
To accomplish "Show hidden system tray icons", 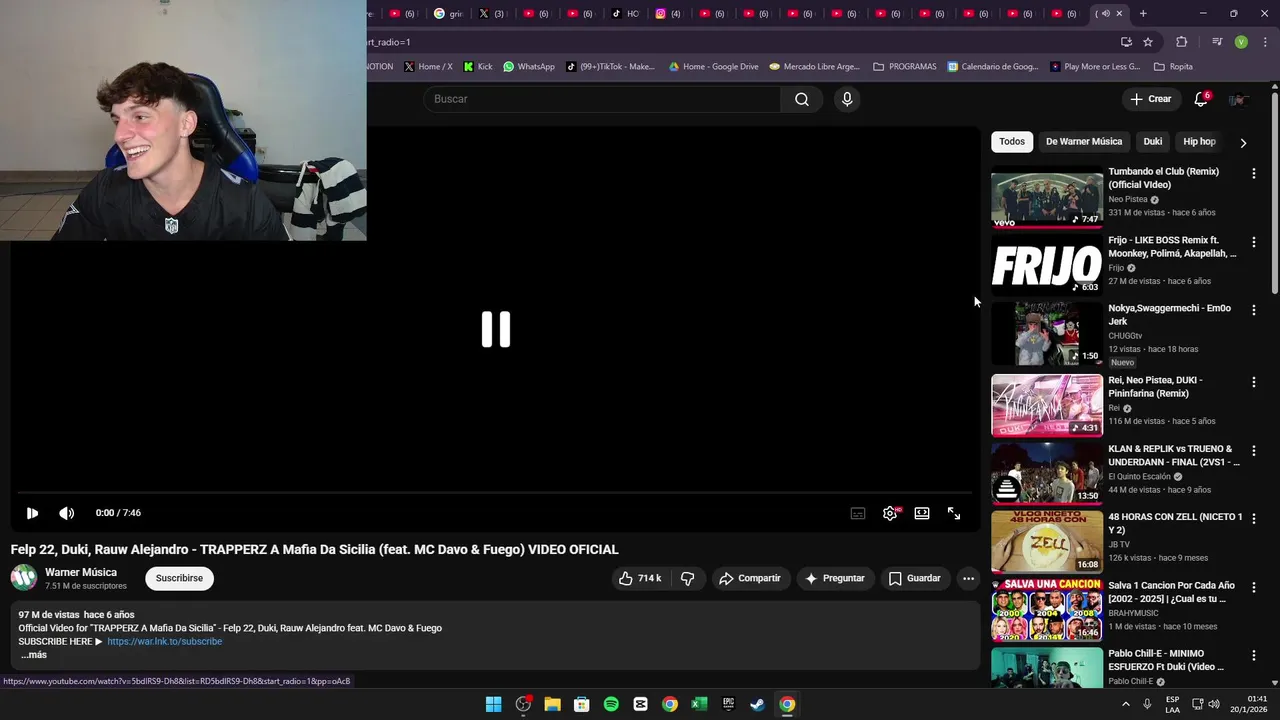I will [x=1125, y=704].
